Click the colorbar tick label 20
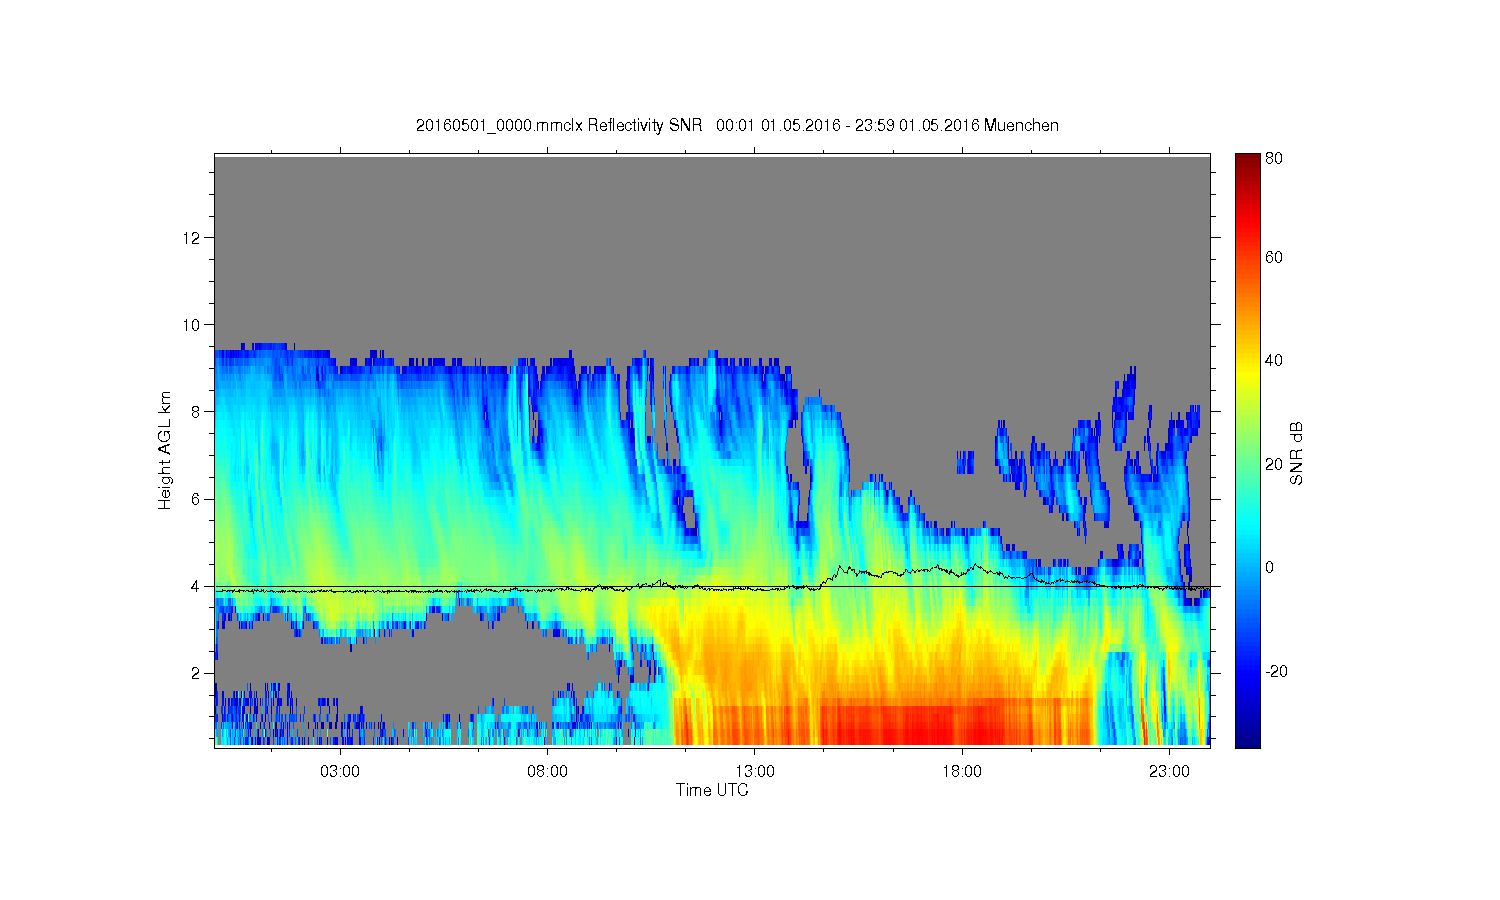The height and width of the screenshot is (900, 1500). 1274,464
